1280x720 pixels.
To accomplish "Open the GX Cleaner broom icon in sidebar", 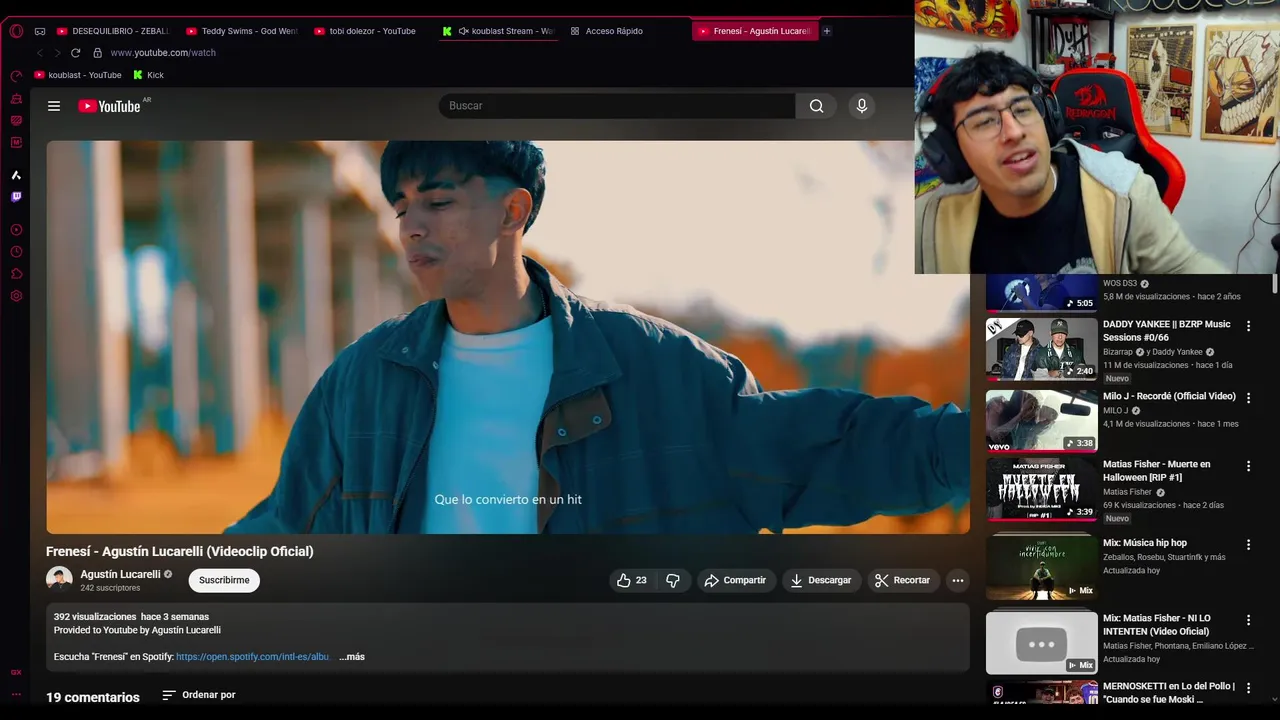I will 16,99.
